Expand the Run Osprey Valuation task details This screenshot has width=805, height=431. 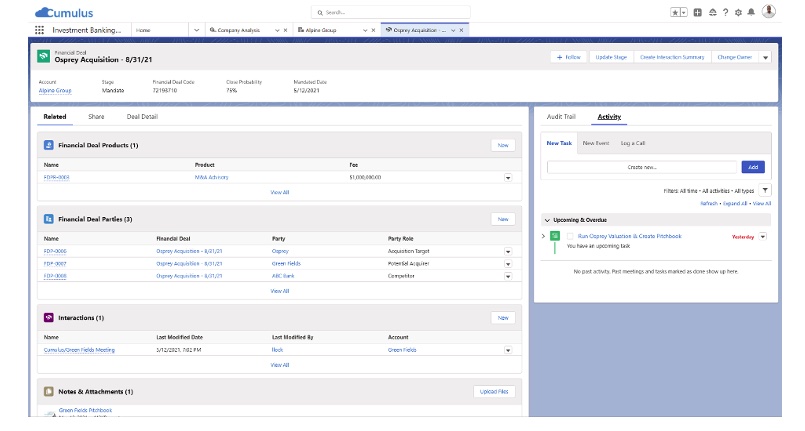tap(543, 236)
